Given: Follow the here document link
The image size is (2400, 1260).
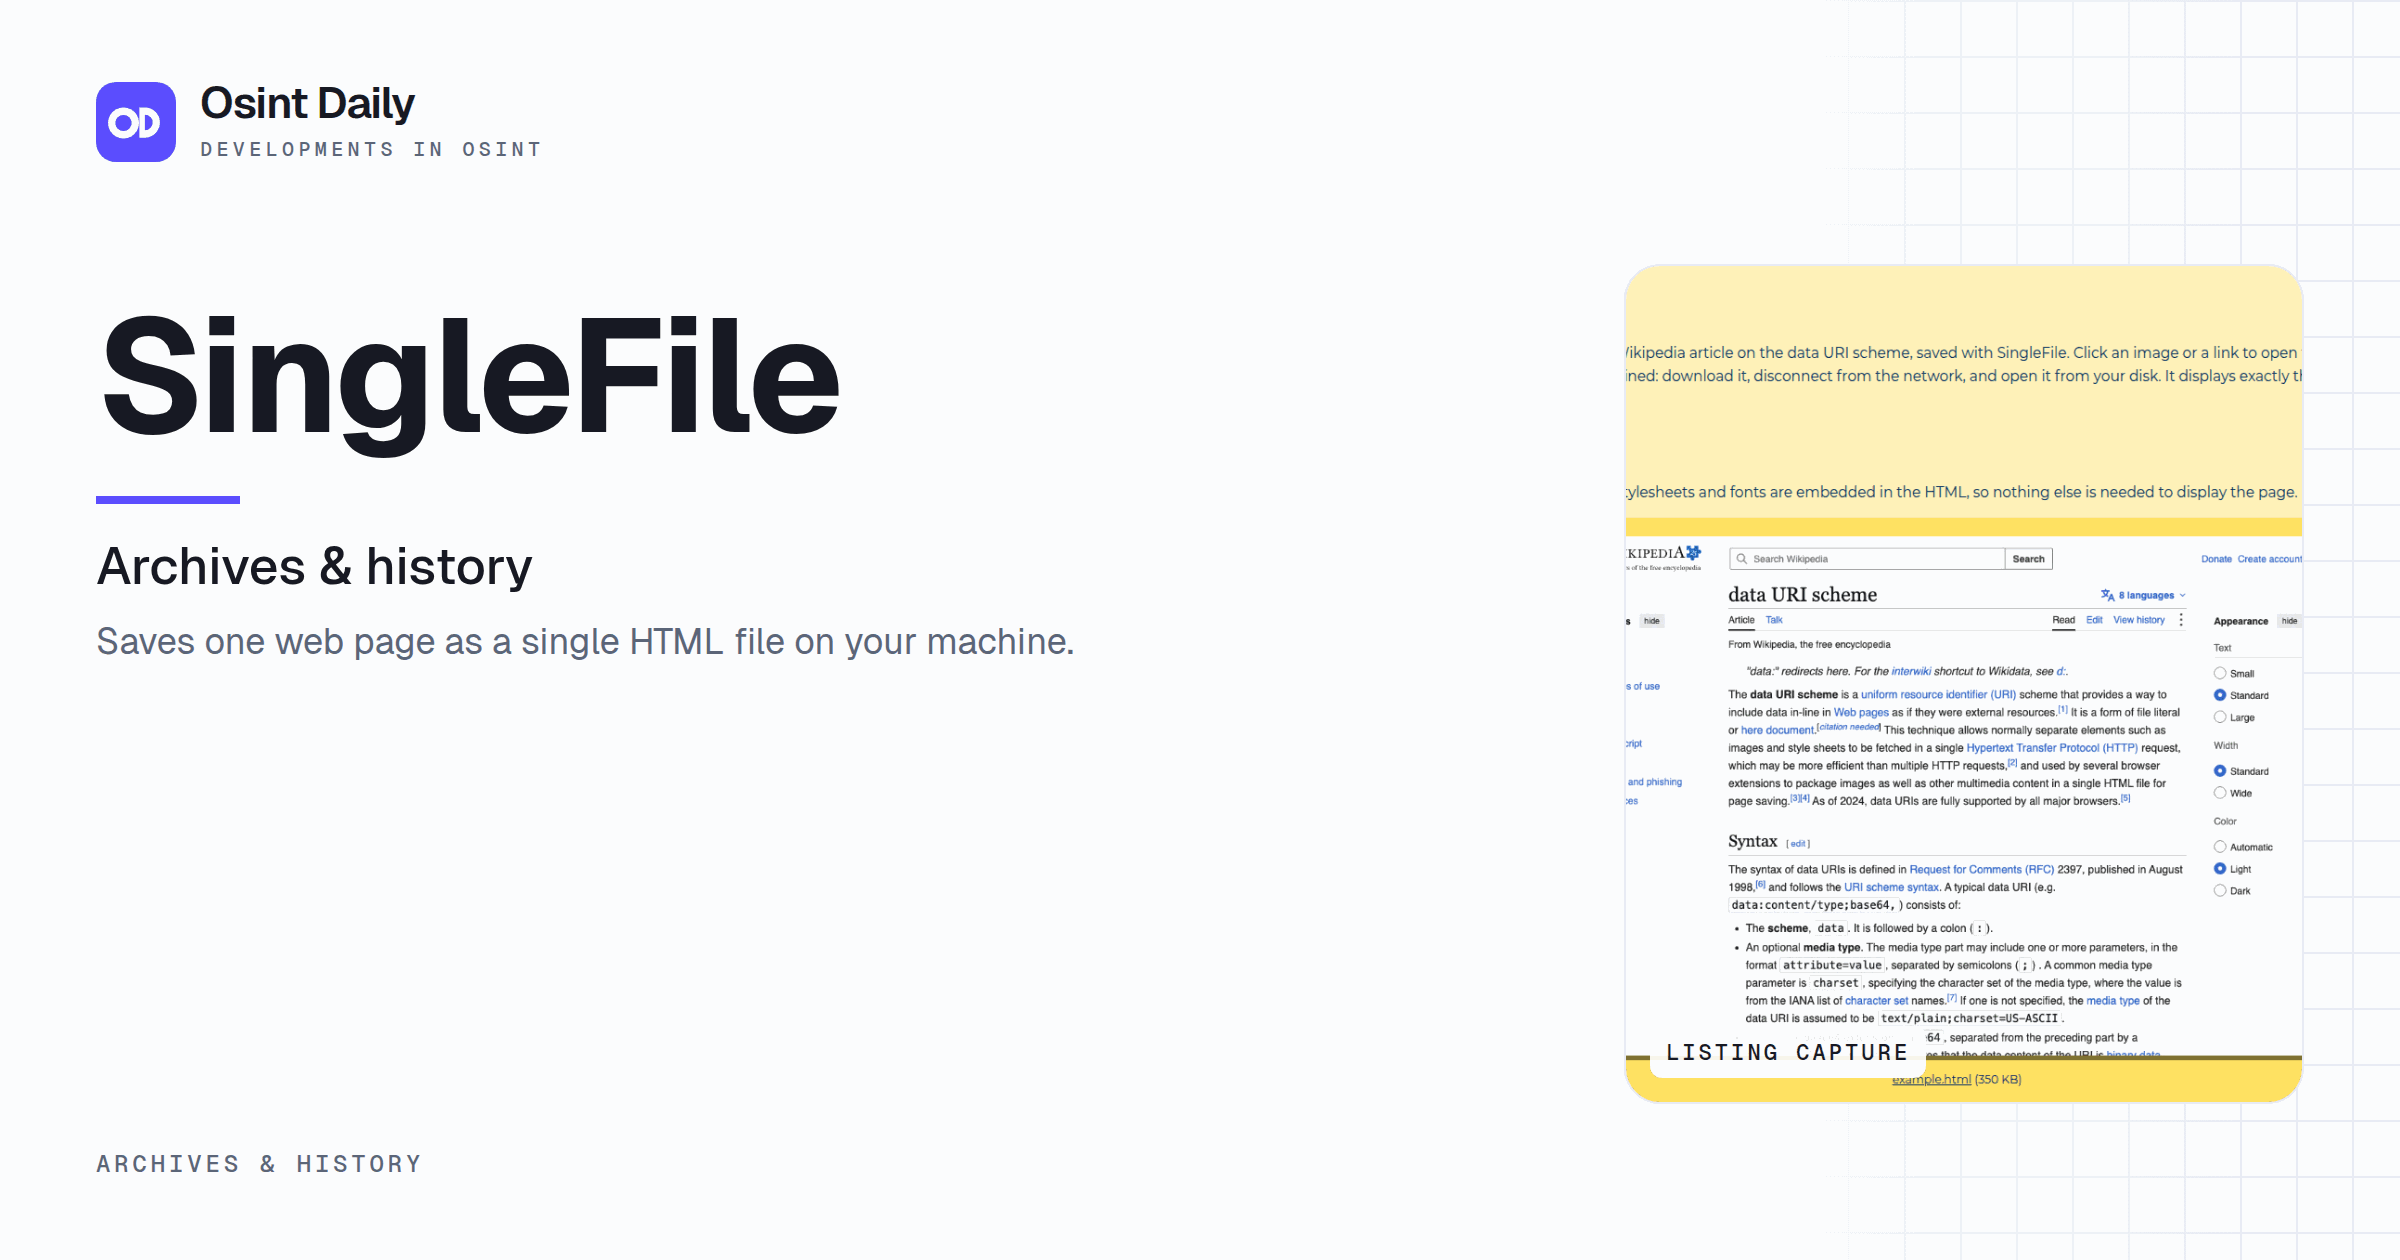Looking at the screenshot, I should coord(1777,730).
